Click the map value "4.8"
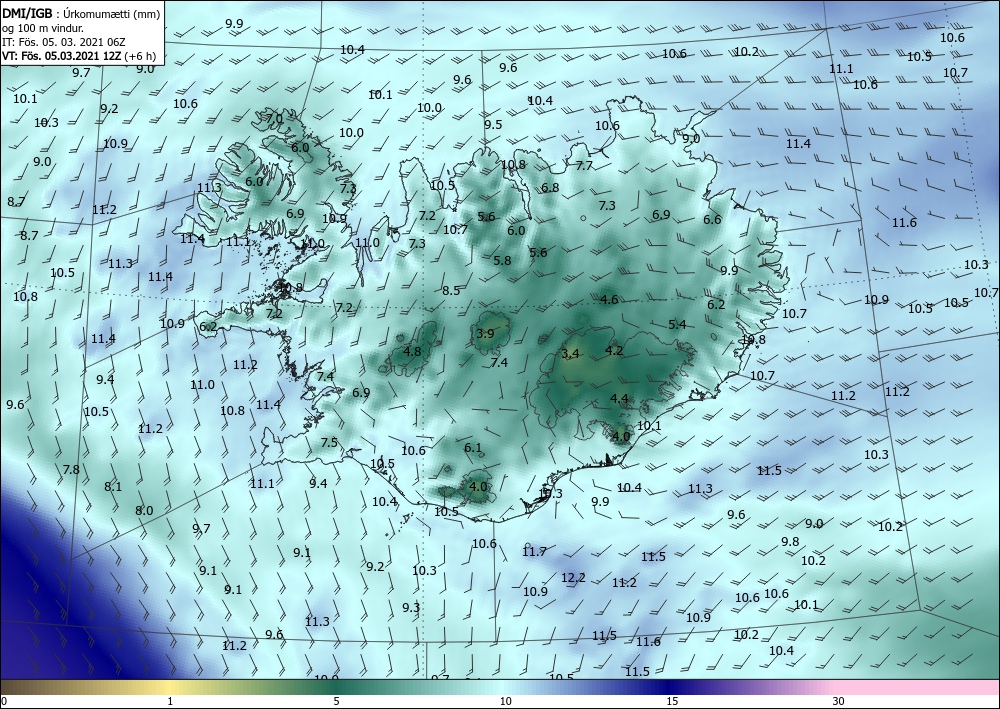 413,351
